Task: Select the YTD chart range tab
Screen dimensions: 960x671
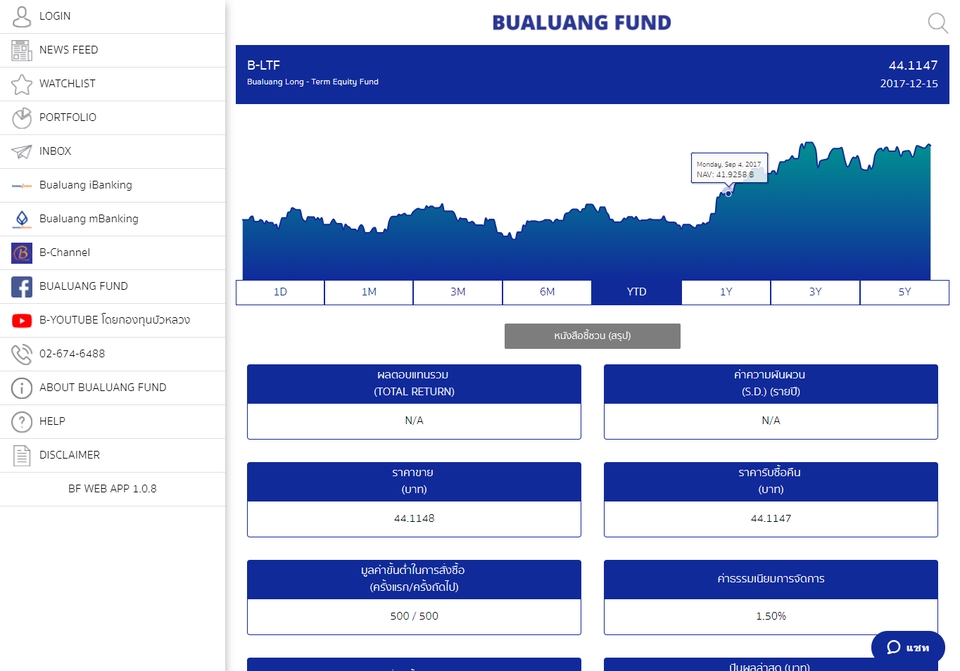Action: [636, 292]
